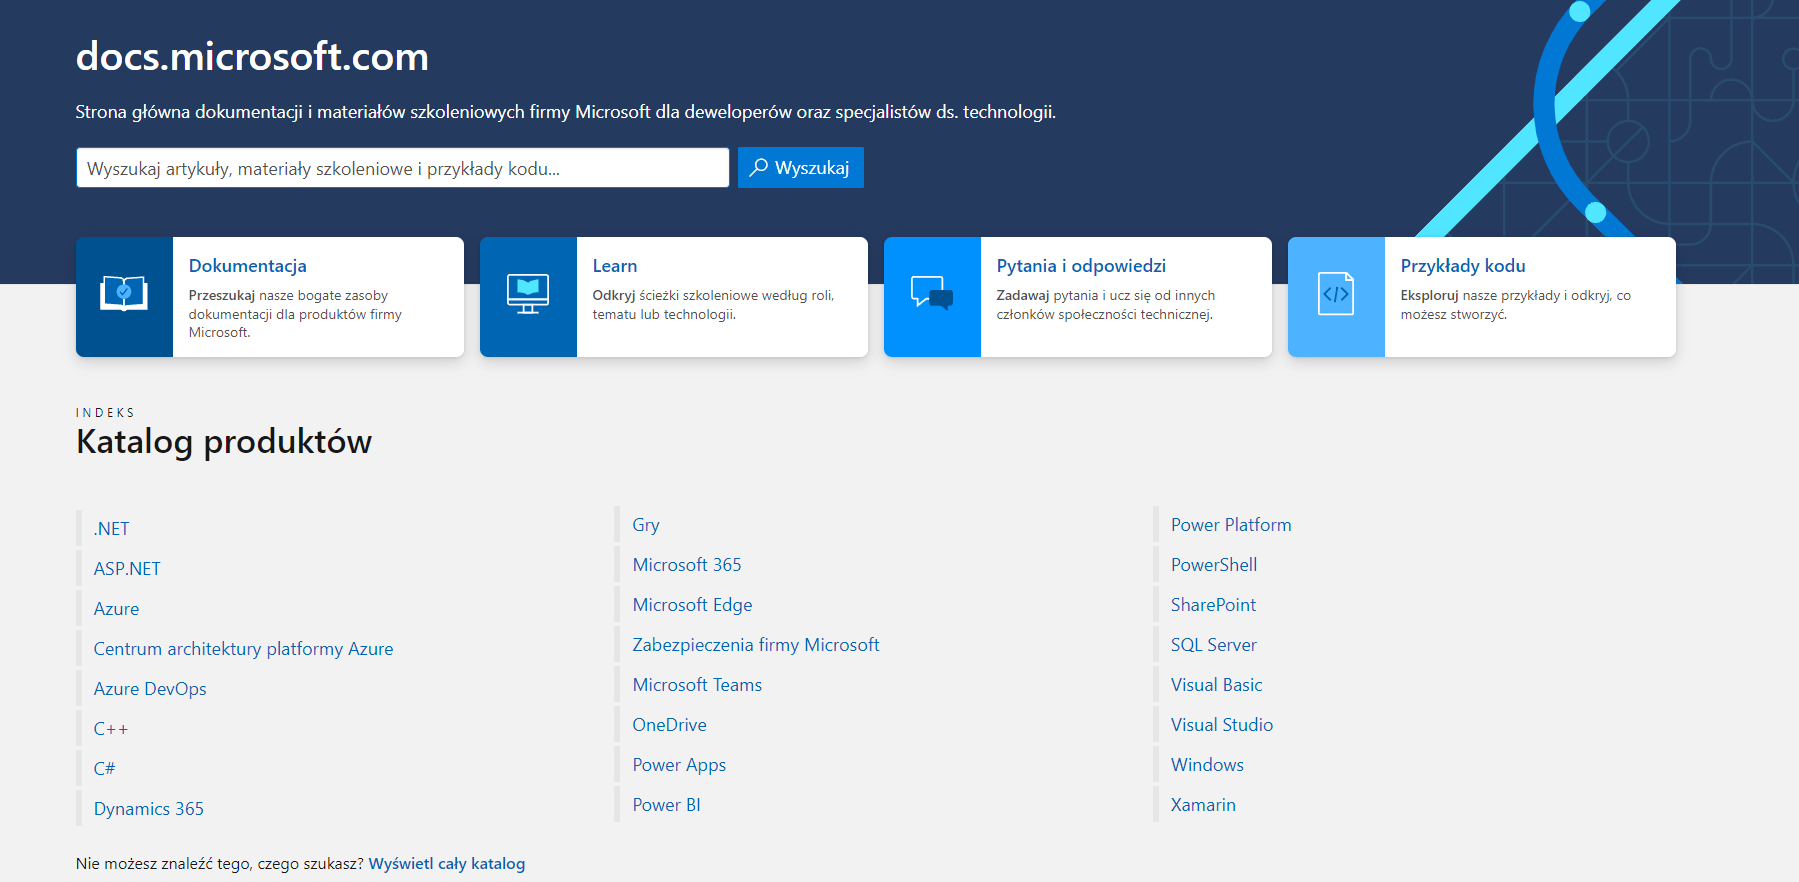Select the Xamarin product link
This screenshot has height=882, width=1799.
(x=1203, y=805)
